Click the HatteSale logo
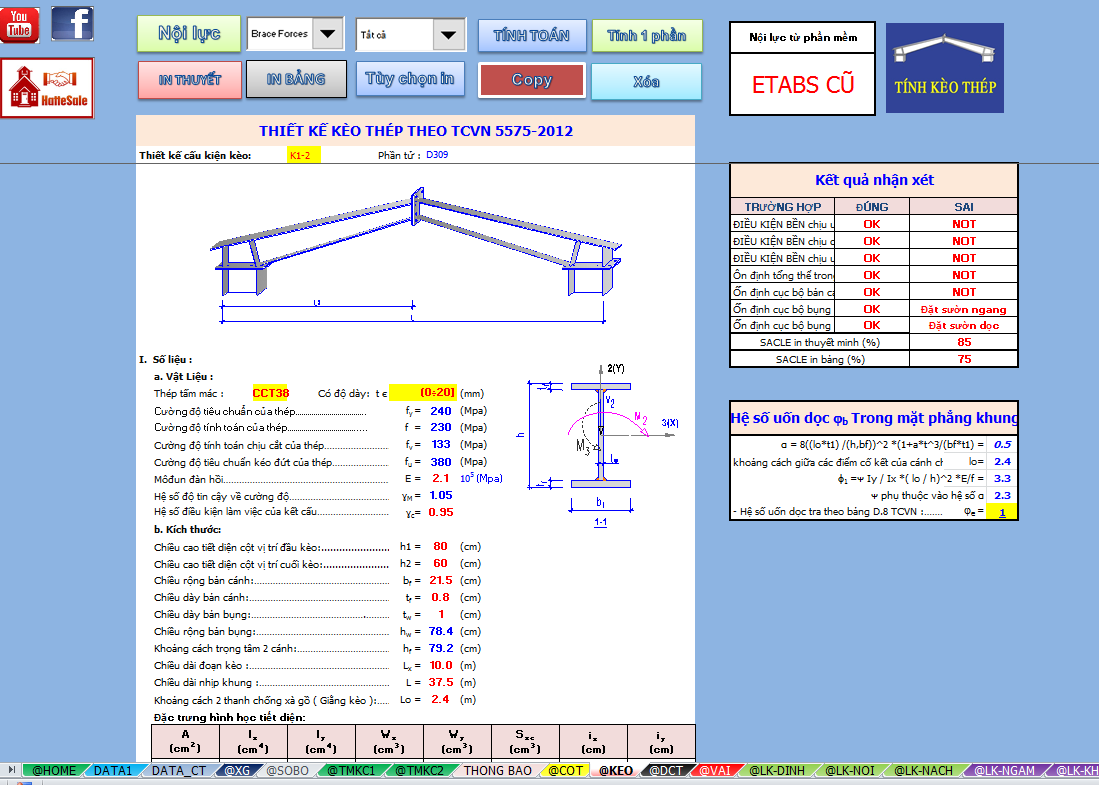Viewport: 1099px width, 785px height. point(47,88)
